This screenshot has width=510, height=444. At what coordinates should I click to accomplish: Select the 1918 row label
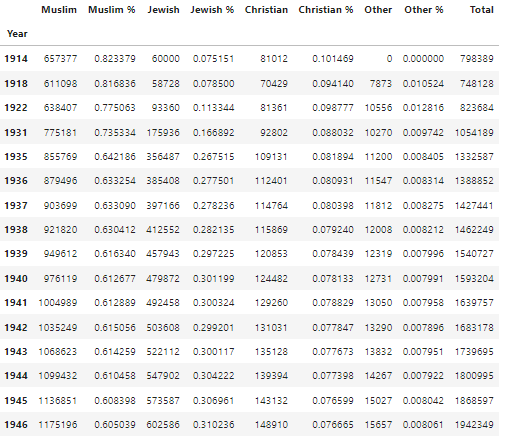pos(16,83)
